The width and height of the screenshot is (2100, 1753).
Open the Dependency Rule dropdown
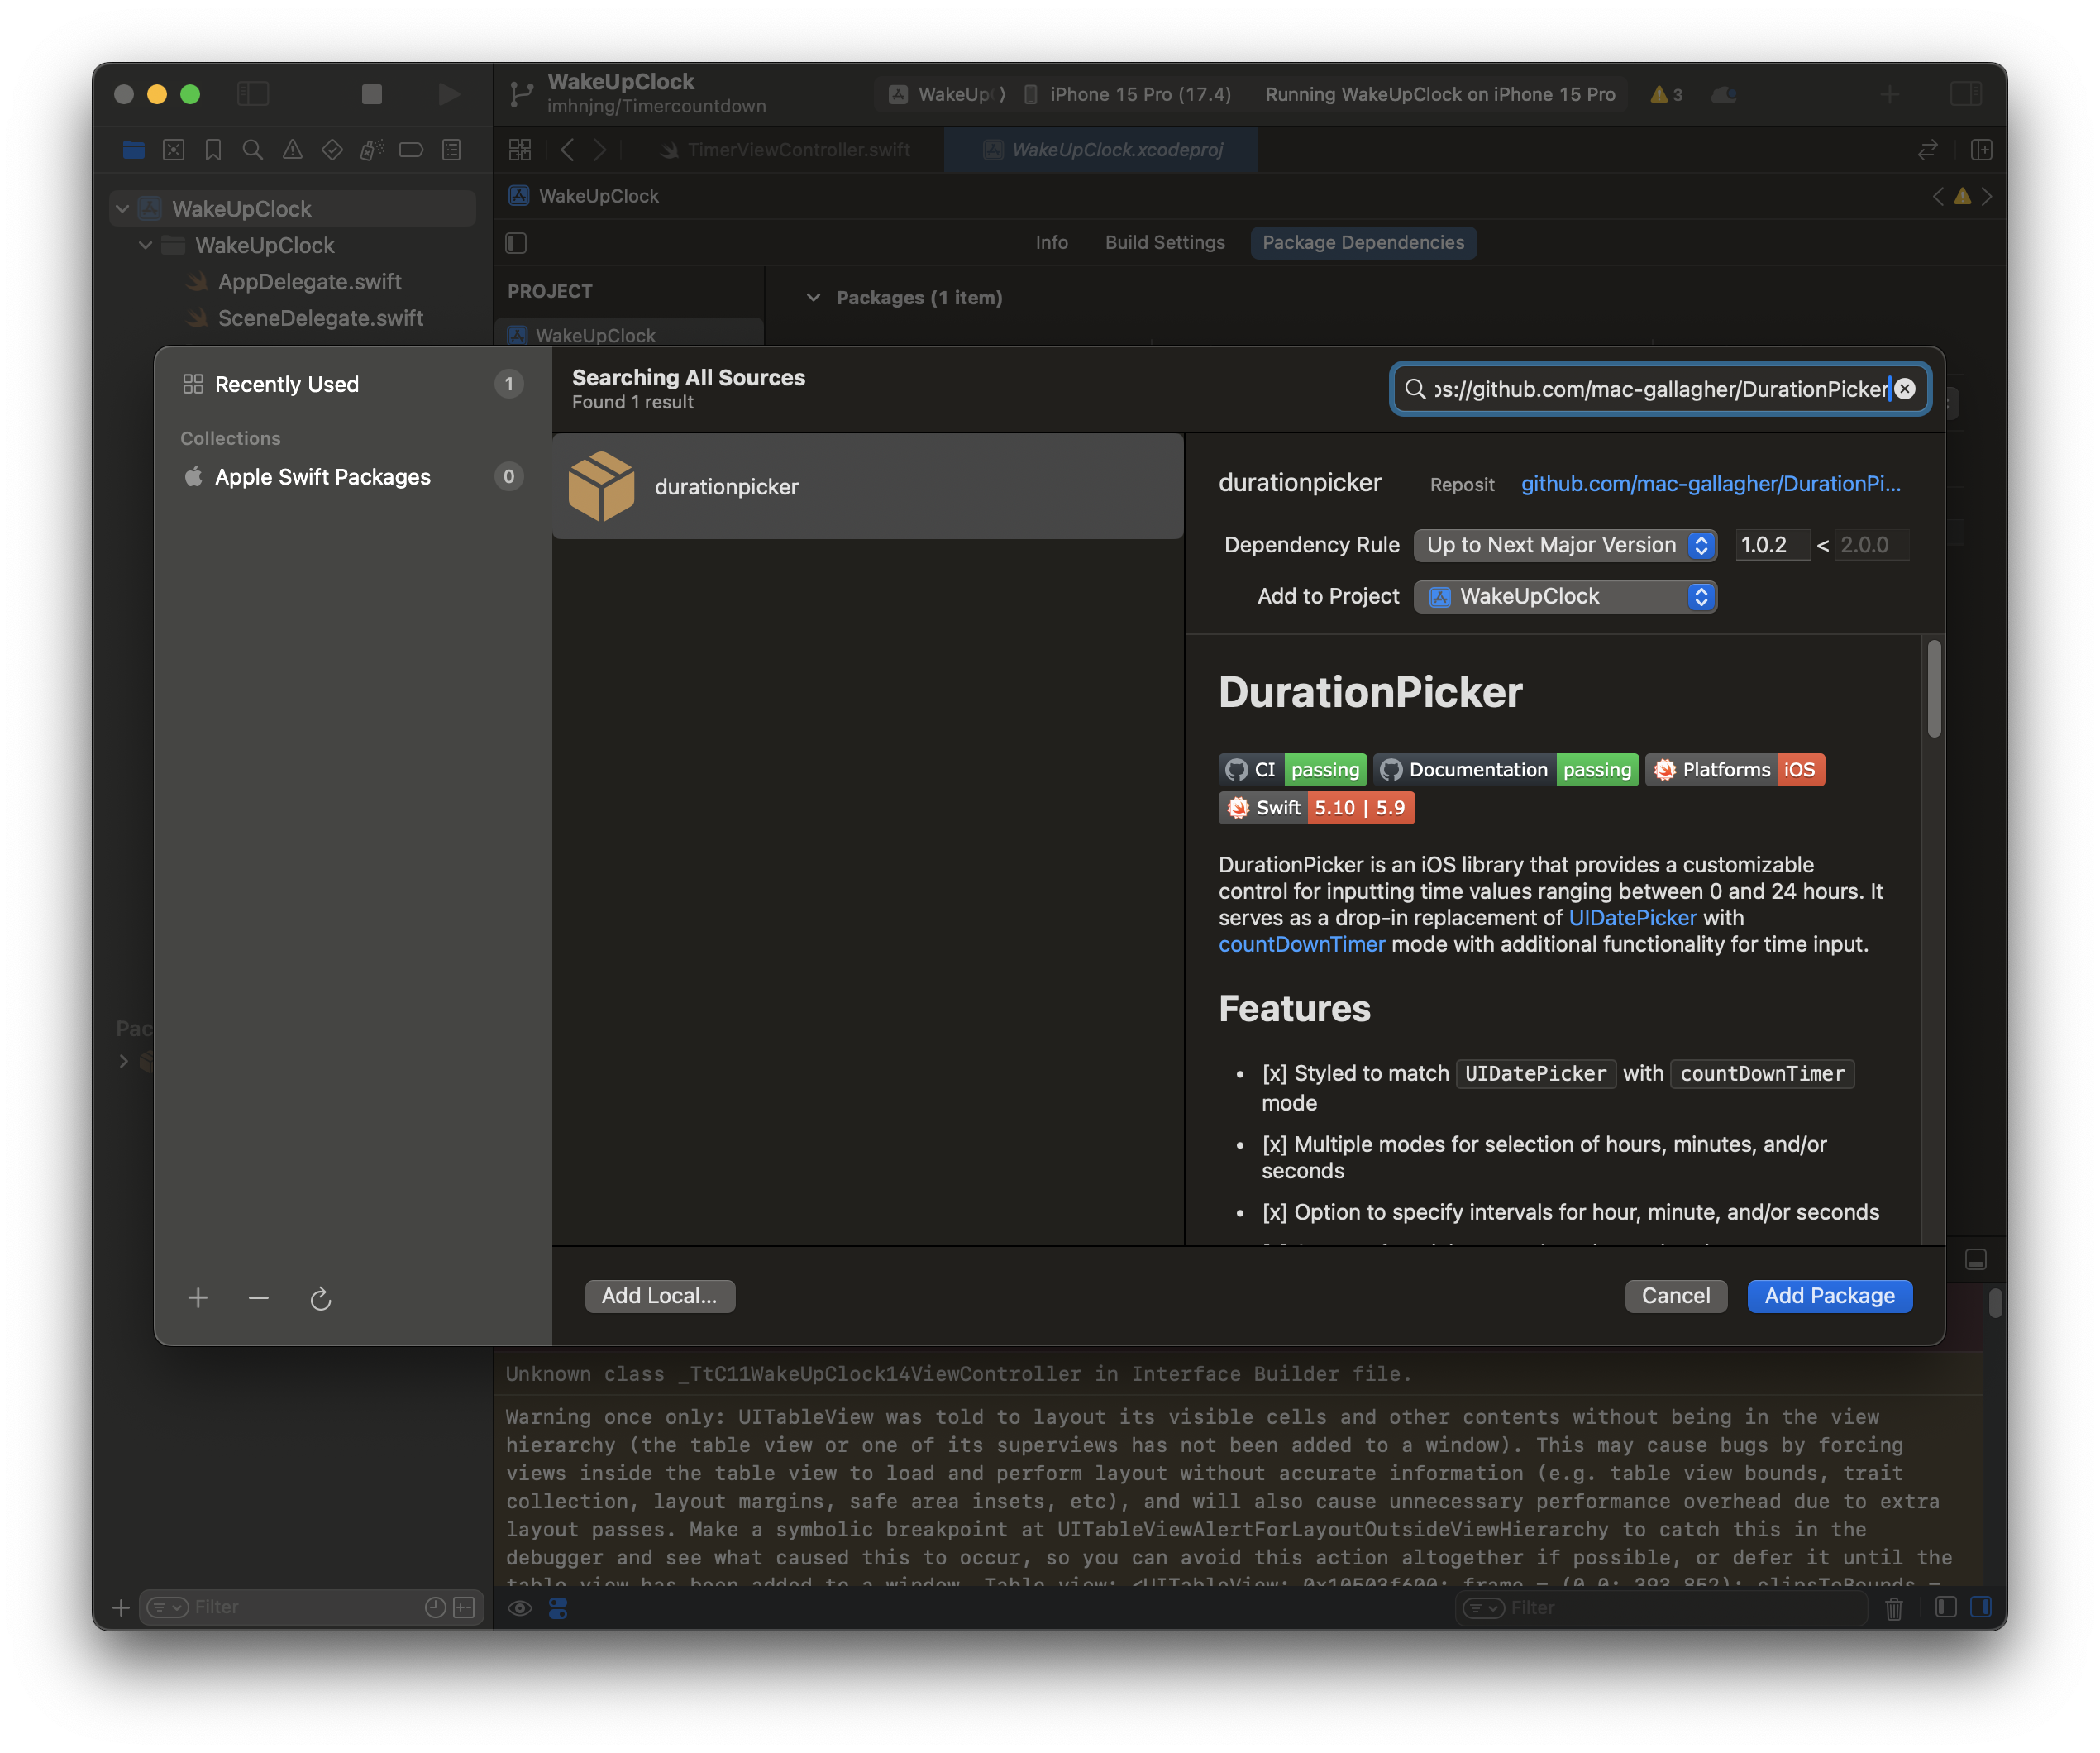pos(1565,545)
